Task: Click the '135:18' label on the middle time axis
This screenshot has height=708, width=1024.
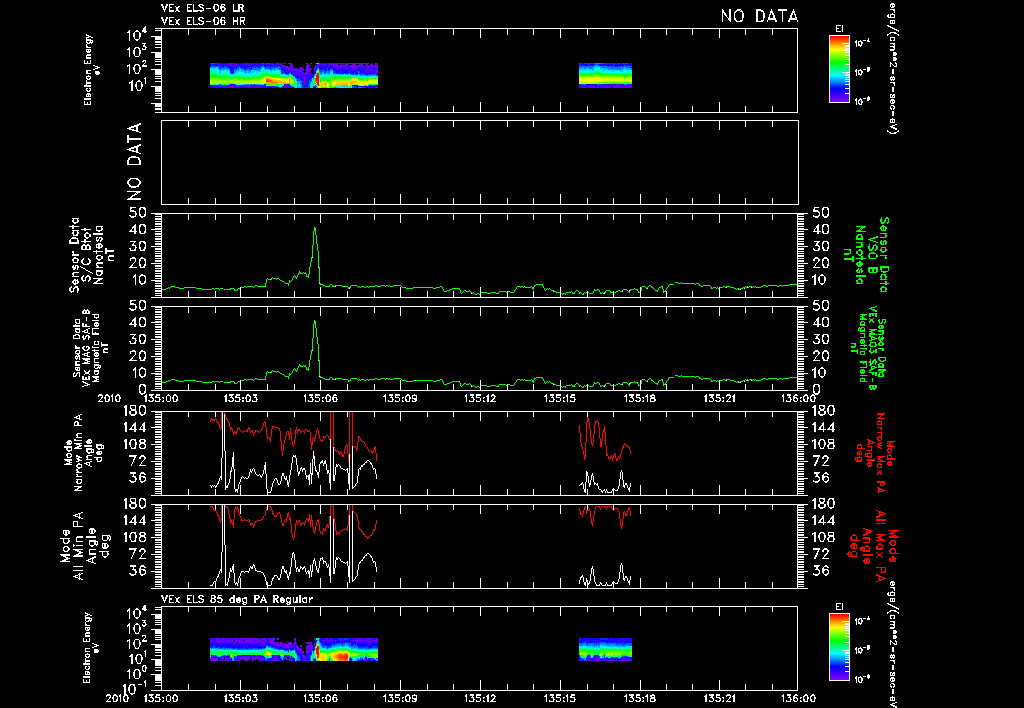Action: [639, 398]
